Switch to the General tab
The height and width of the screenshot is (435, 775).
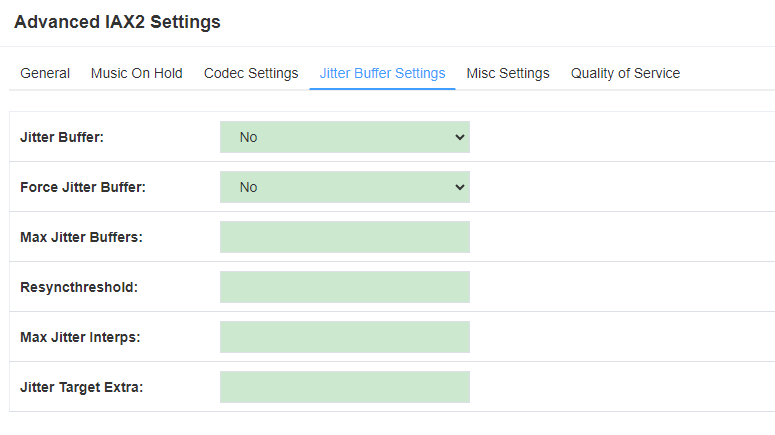(x=45, y=73)
